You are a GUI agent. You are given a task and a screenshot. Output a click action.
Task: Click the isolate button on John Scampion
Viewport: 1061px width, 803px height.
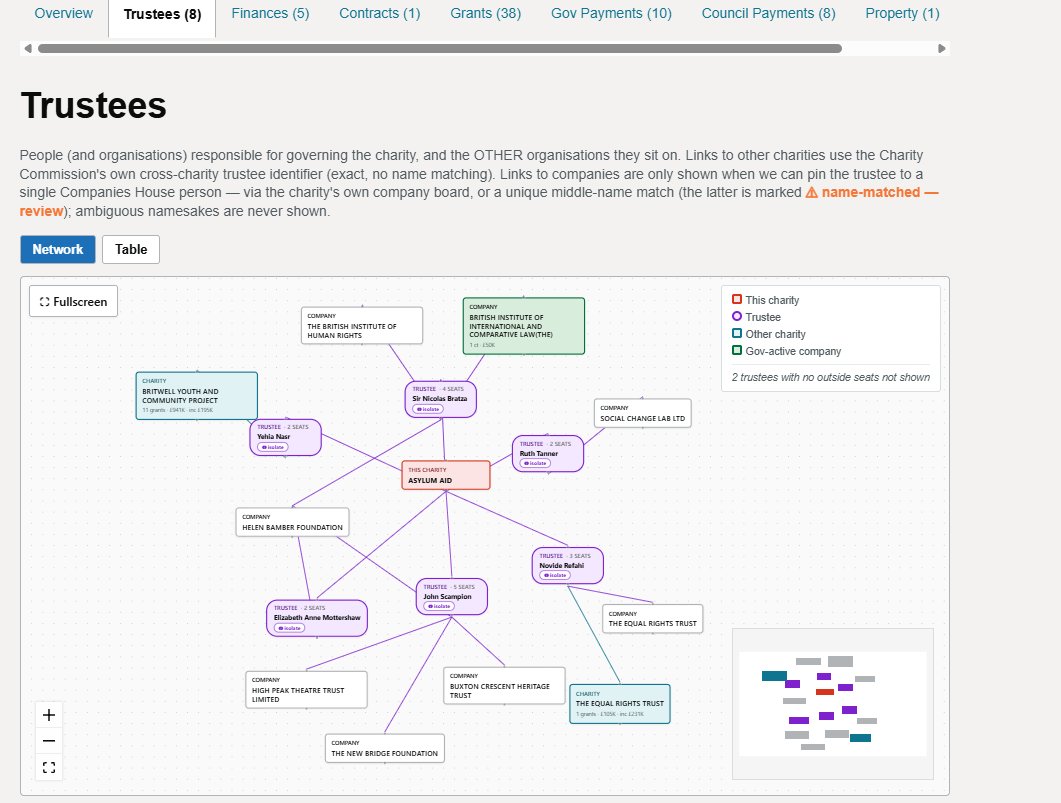point(439,606)
